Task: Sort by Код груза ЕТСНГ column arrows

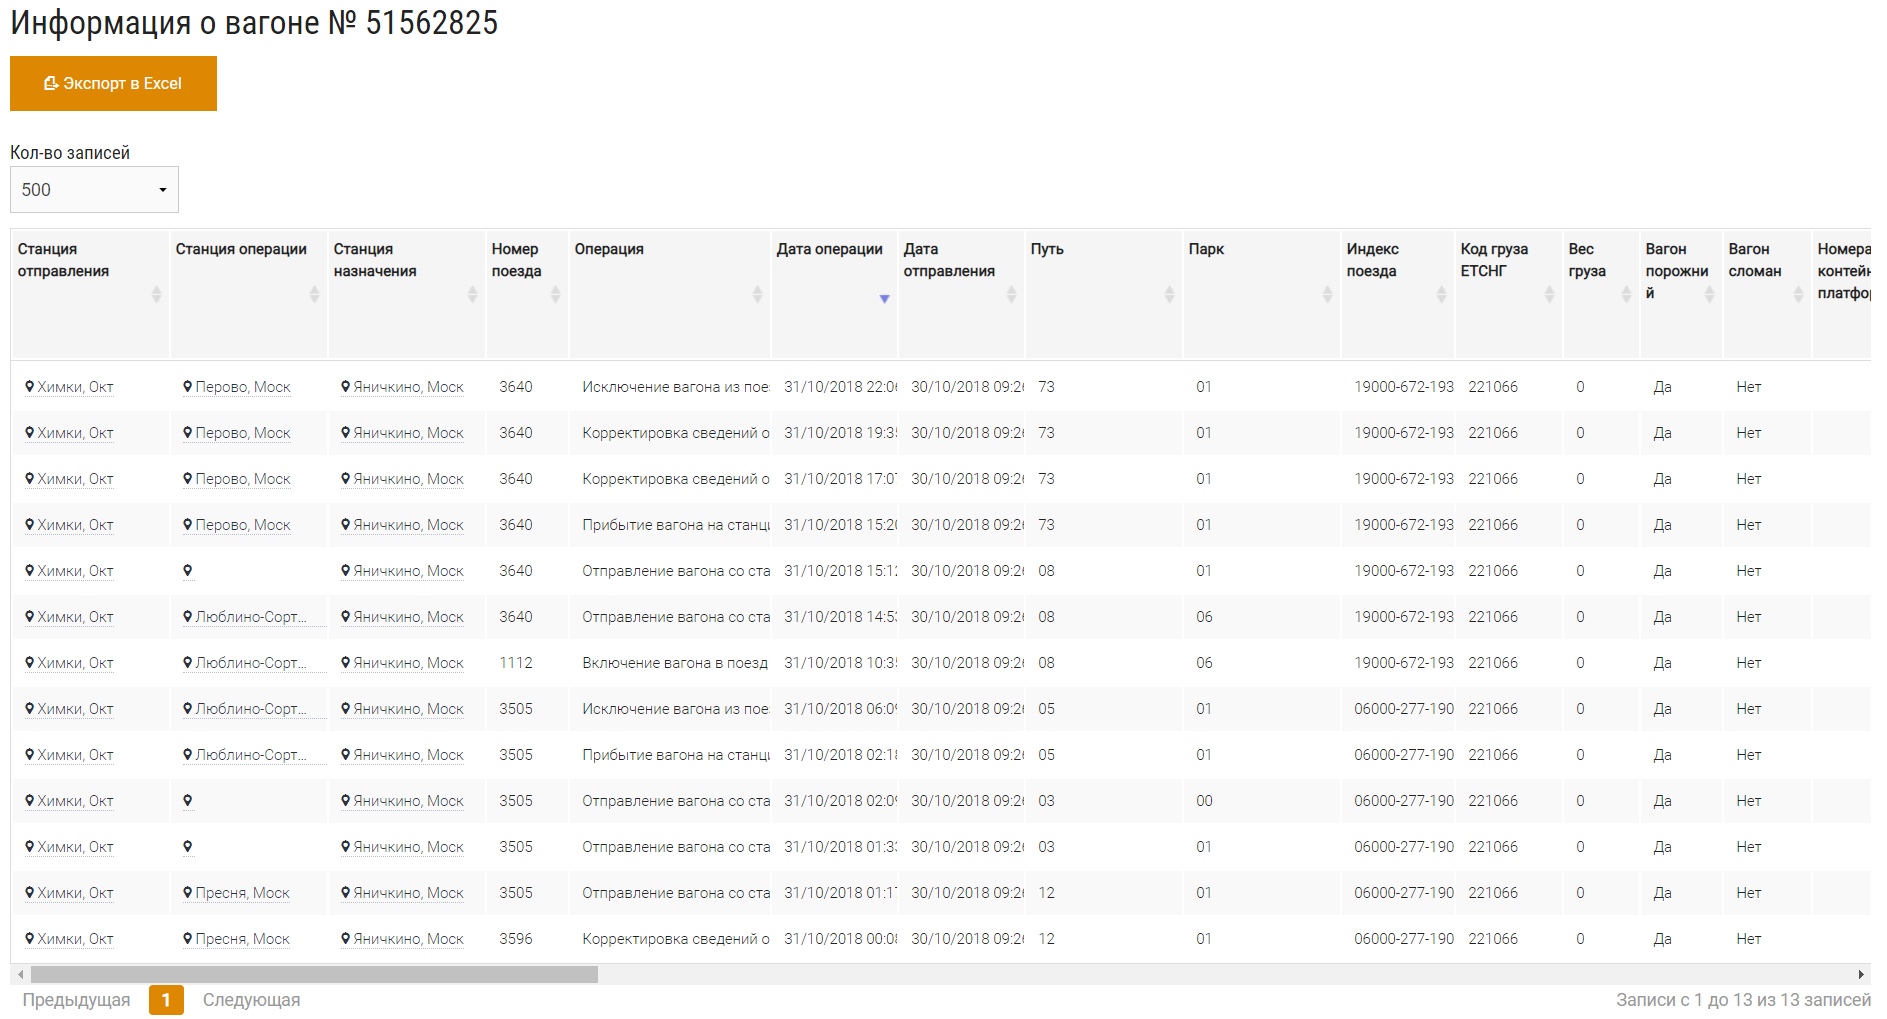Action: click(1549, 294)
